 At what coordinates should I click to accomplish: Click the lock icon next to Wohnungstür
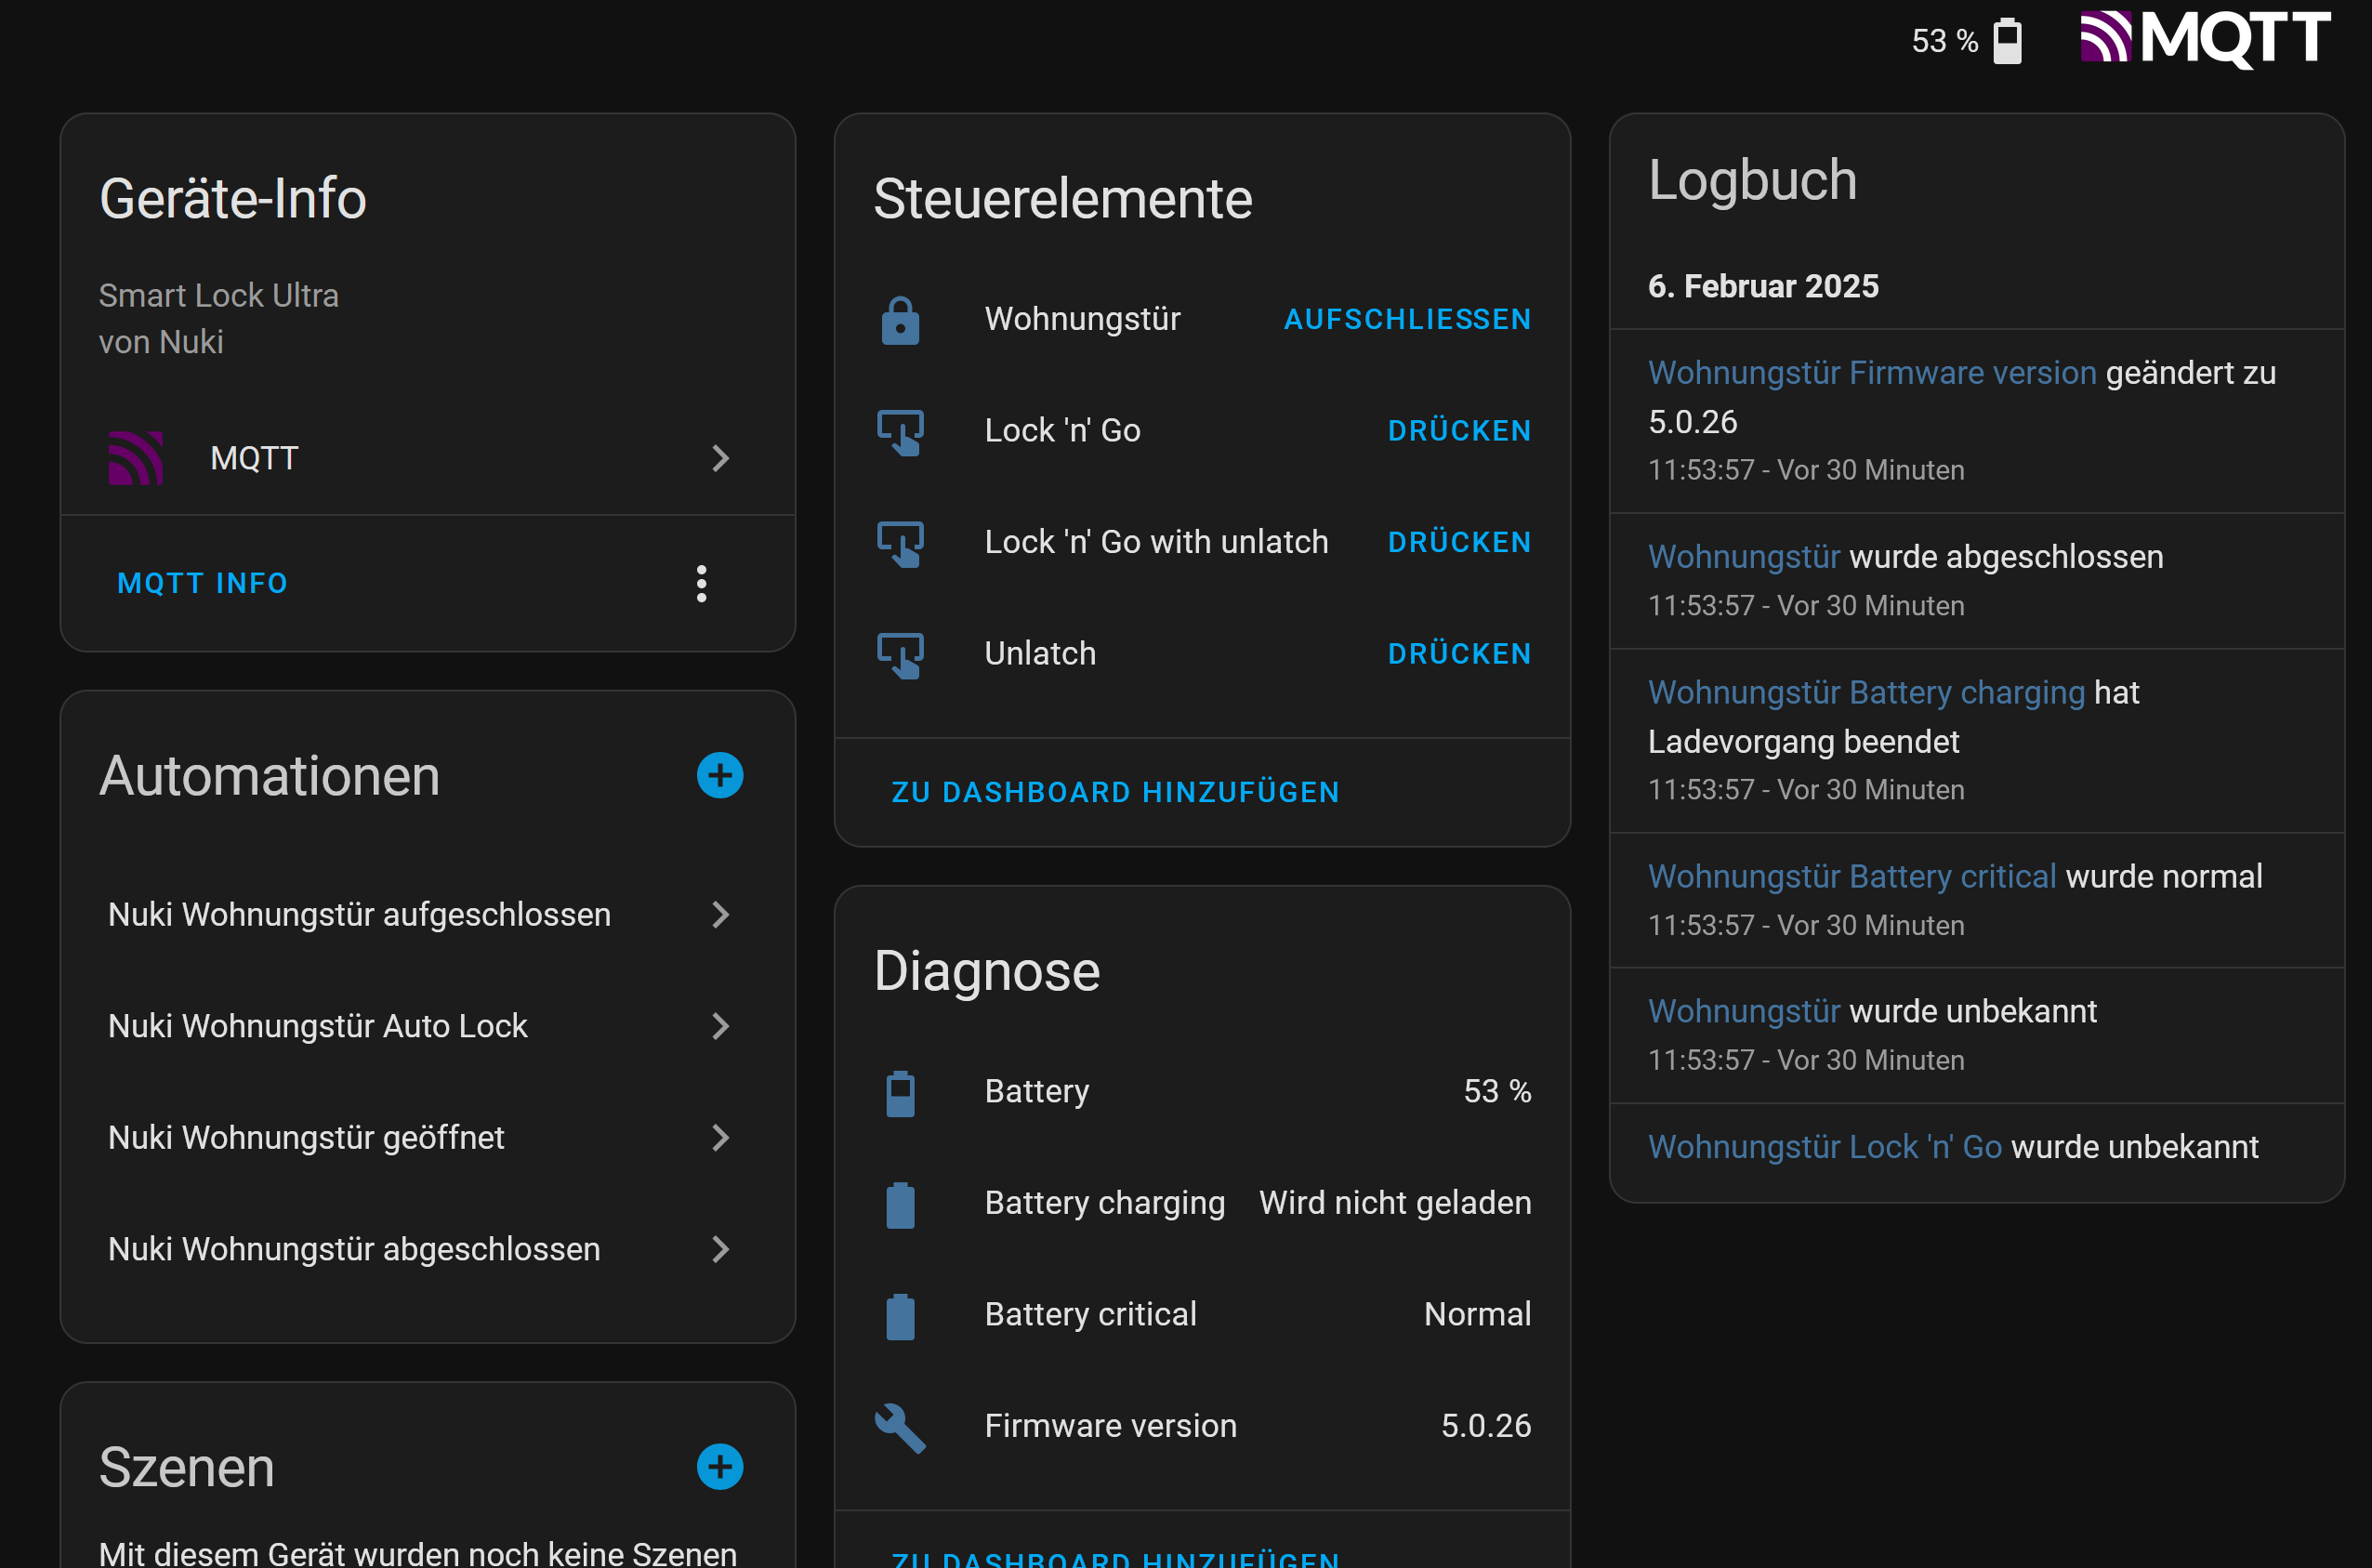900,320
